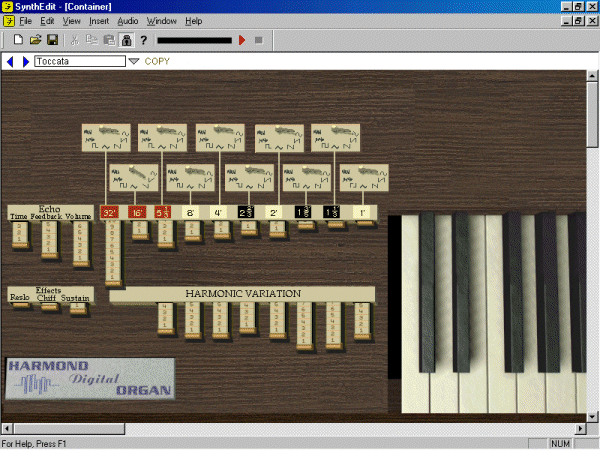600x450 pixels.
Task: Go to previous patch with left arrow
Action: pos(11,62)
